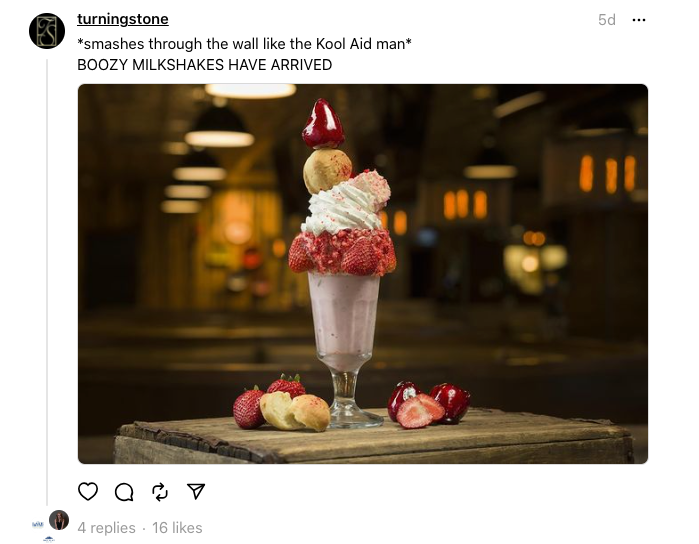The height and width of the screenshot is (544, 699).
Task: Repost the post using the arrows icon
Action: pos(160,492)
